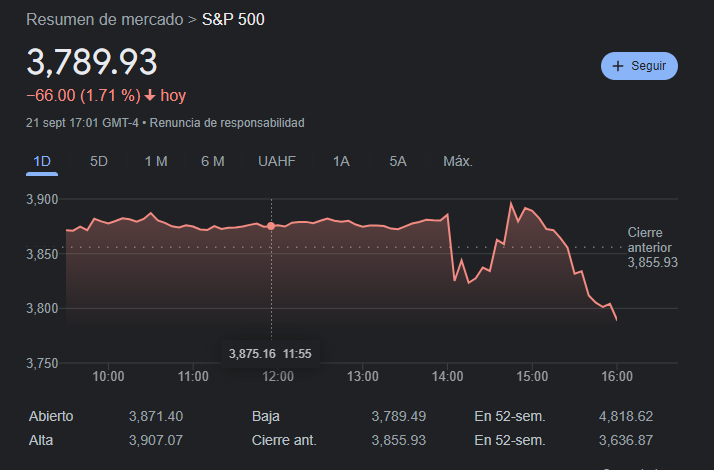Open the 6 M chart range
Image resolution: width=714 pixels, height=470 pixels.
[212, 161]
